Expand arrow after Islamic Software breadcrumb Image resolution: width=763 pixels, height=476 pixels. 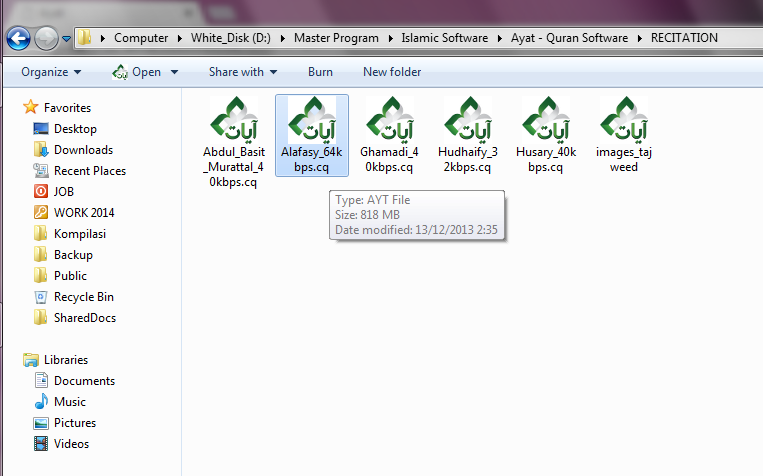[x=499, y=38]
